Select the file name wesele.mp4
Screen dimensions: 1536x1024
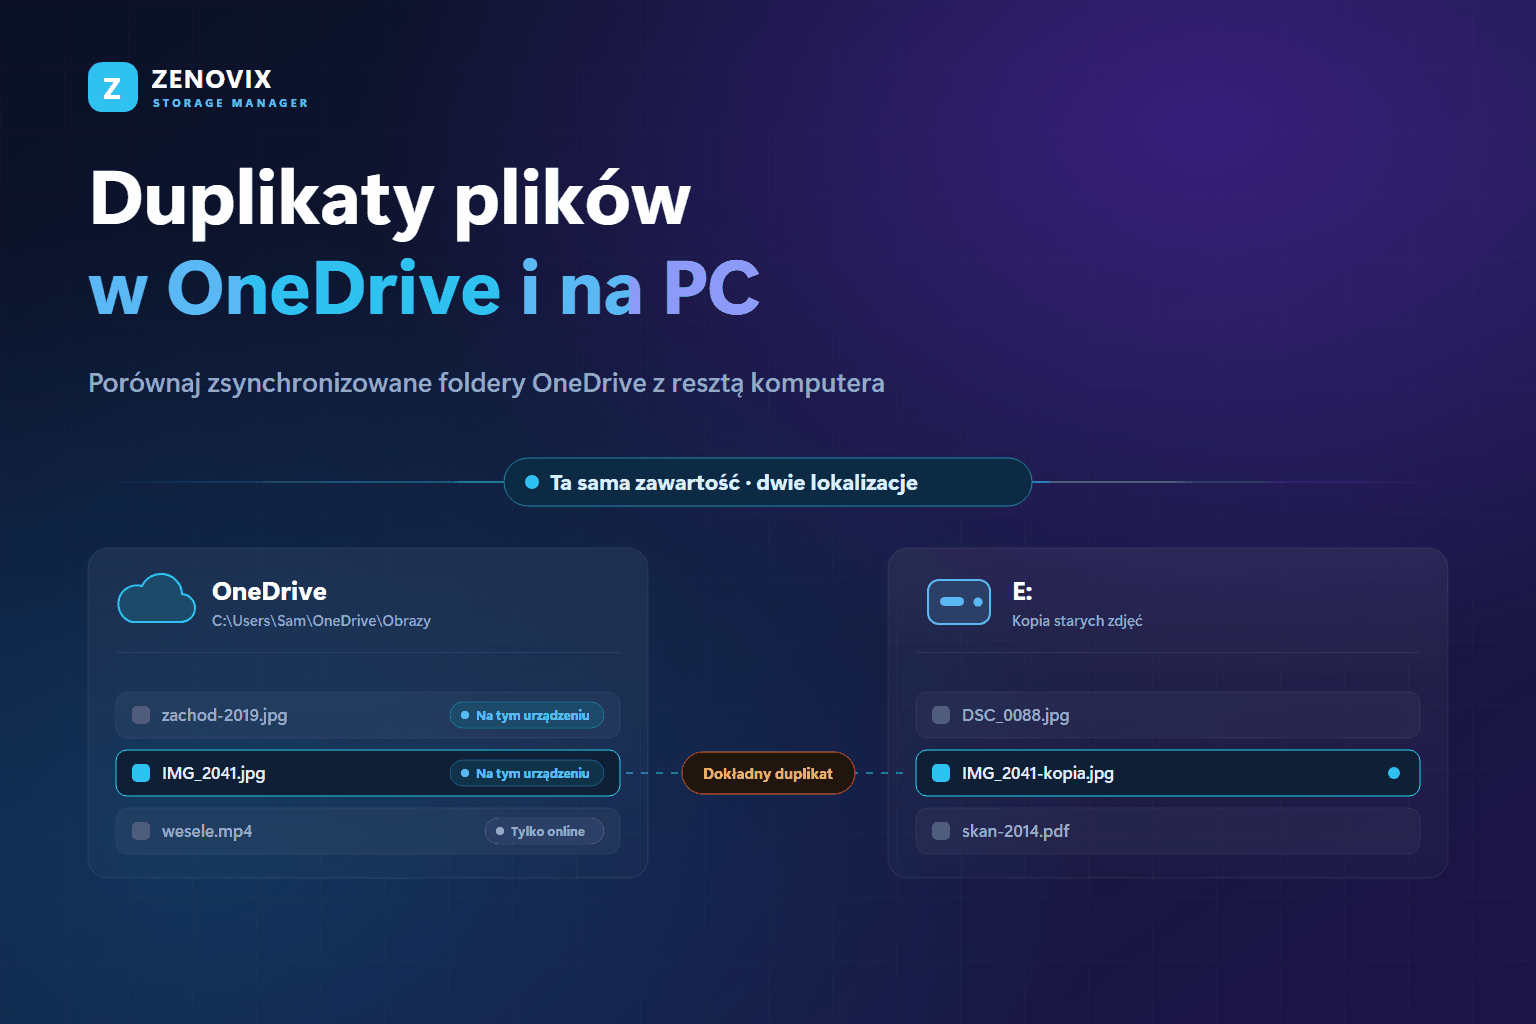coord(207,831)
